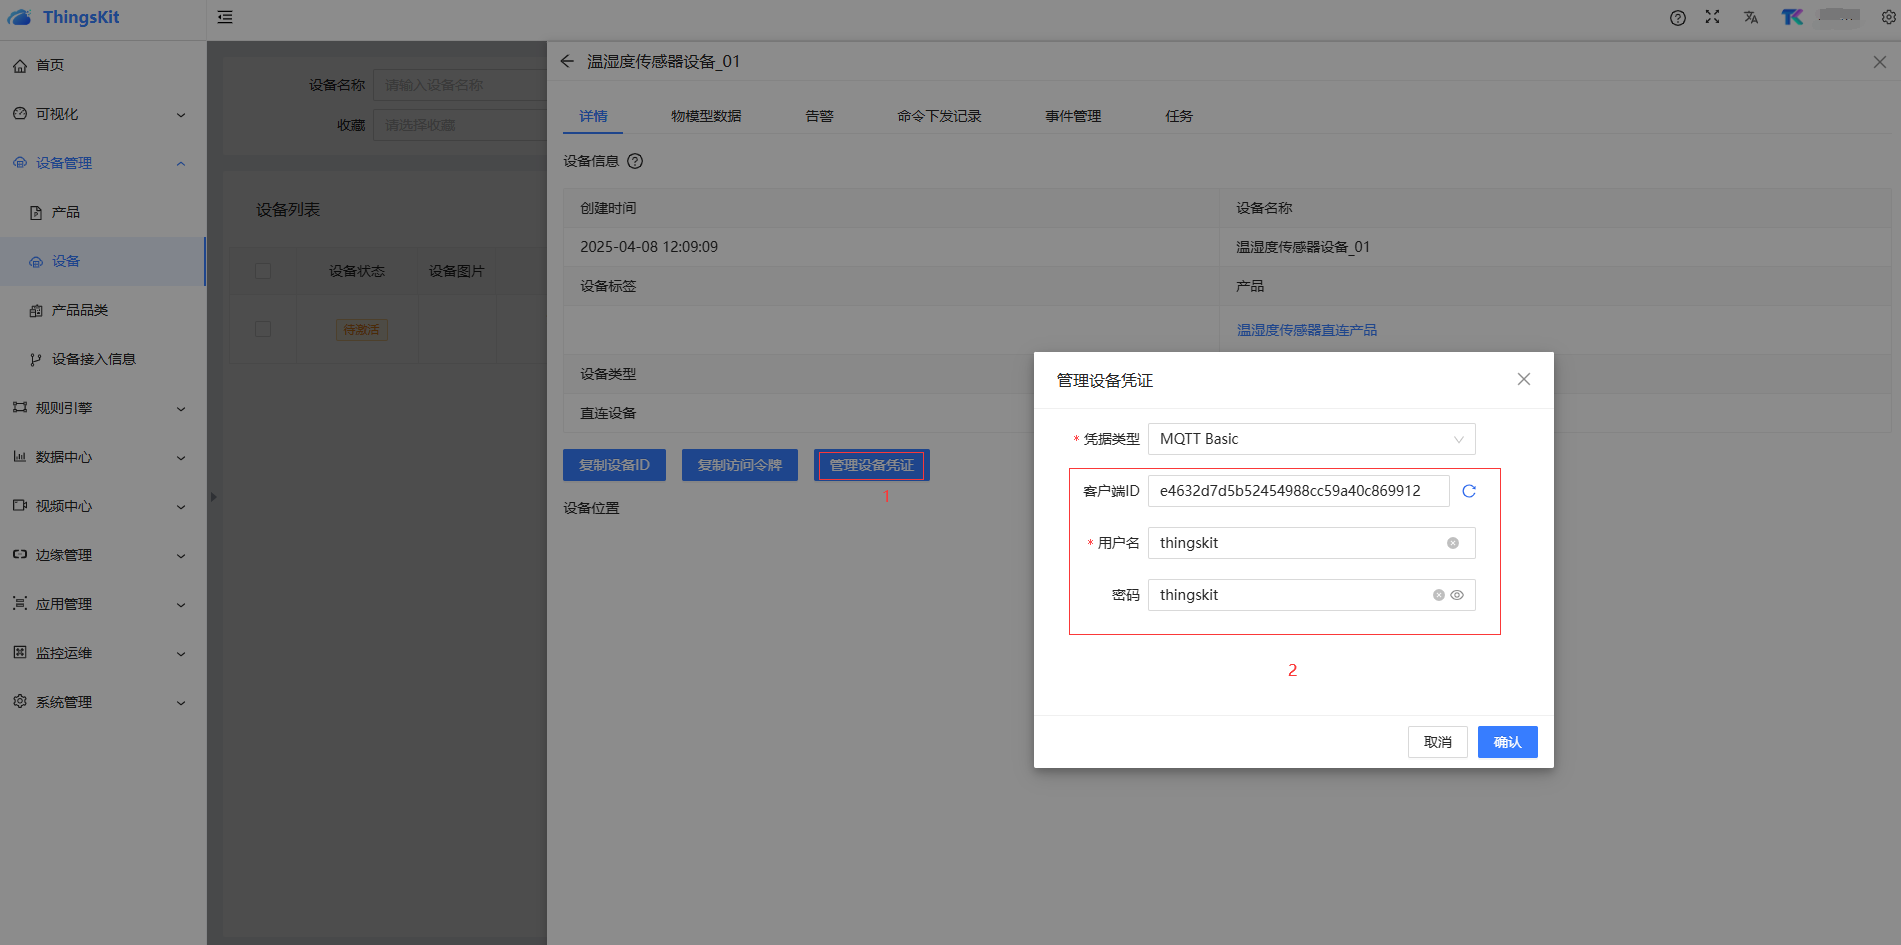The image size is (1901, 945).
Task: Clear the password field with its X icon
Action: pos(1438,595)
